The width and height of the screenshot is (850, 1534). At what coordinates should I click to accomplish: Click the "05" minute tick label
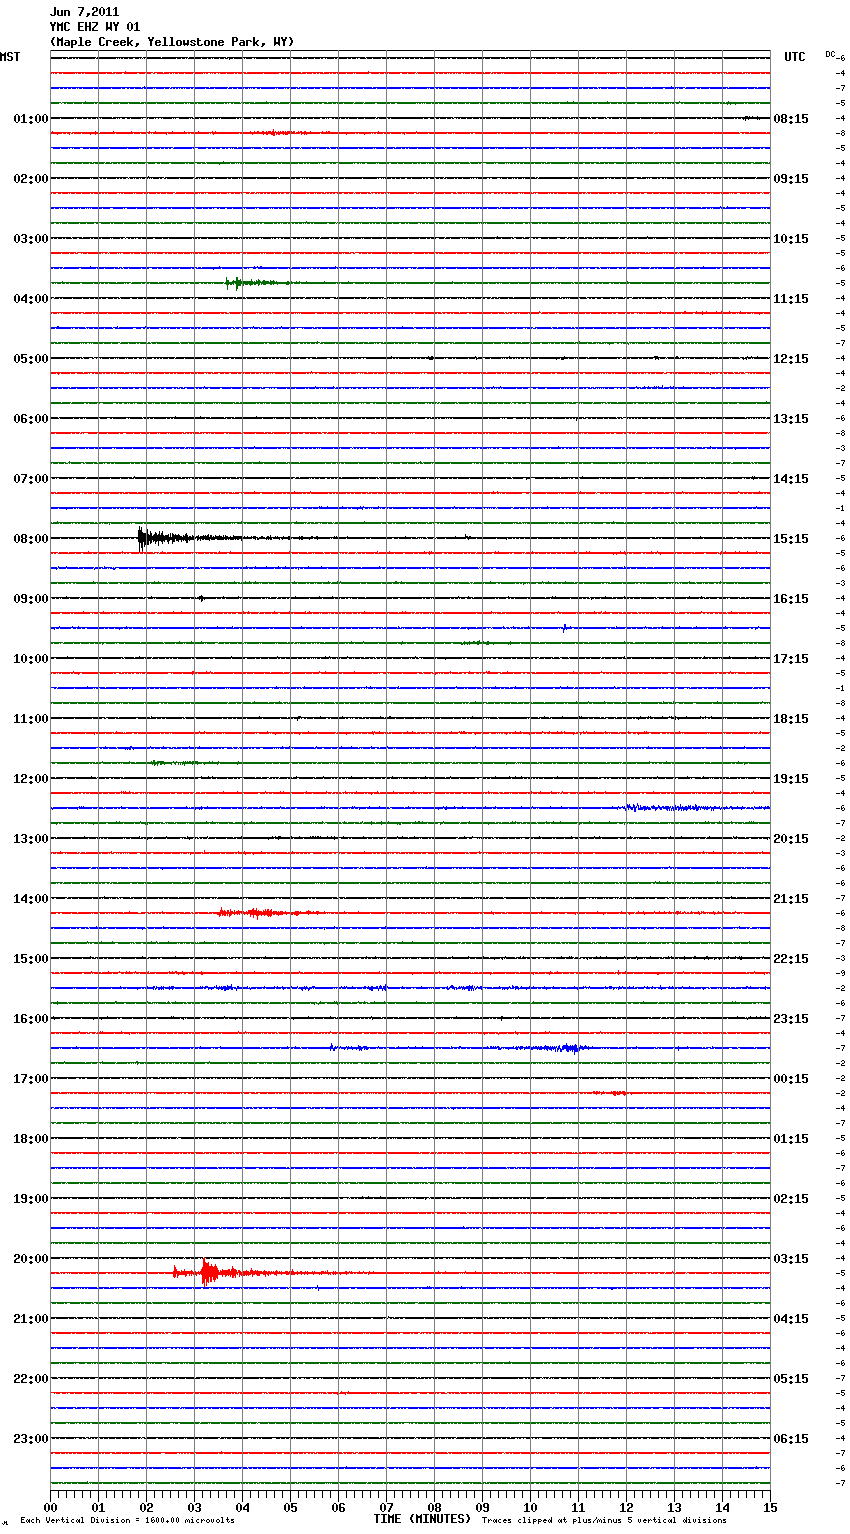[290, 1507]
